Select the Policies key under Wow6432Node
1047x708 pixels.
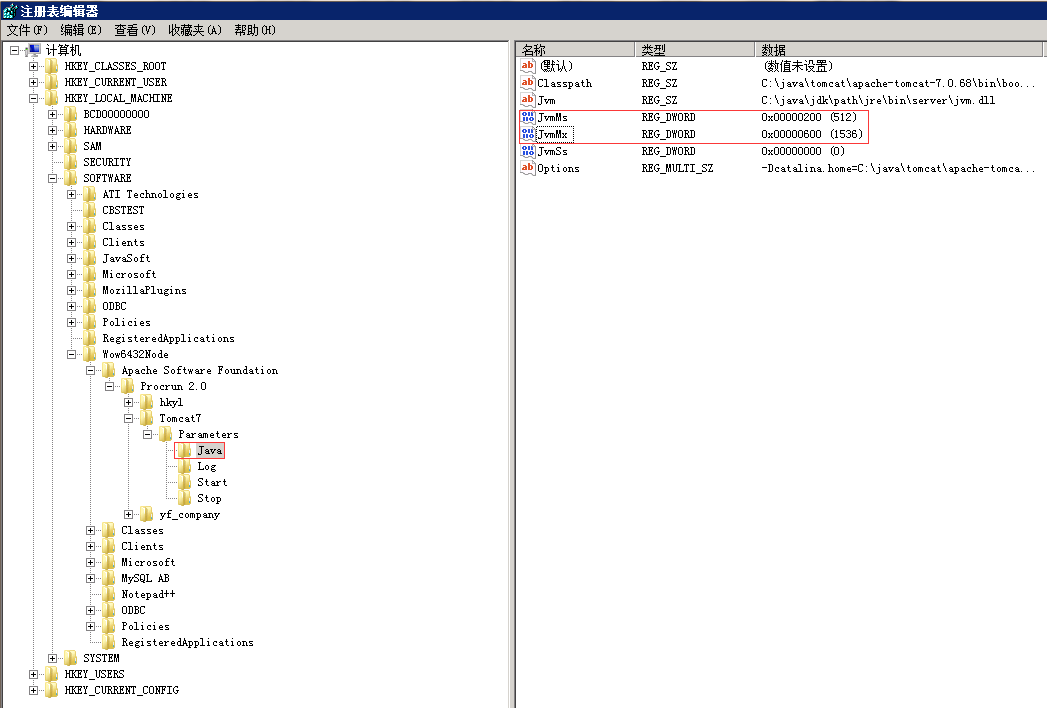tap(145, 627)
